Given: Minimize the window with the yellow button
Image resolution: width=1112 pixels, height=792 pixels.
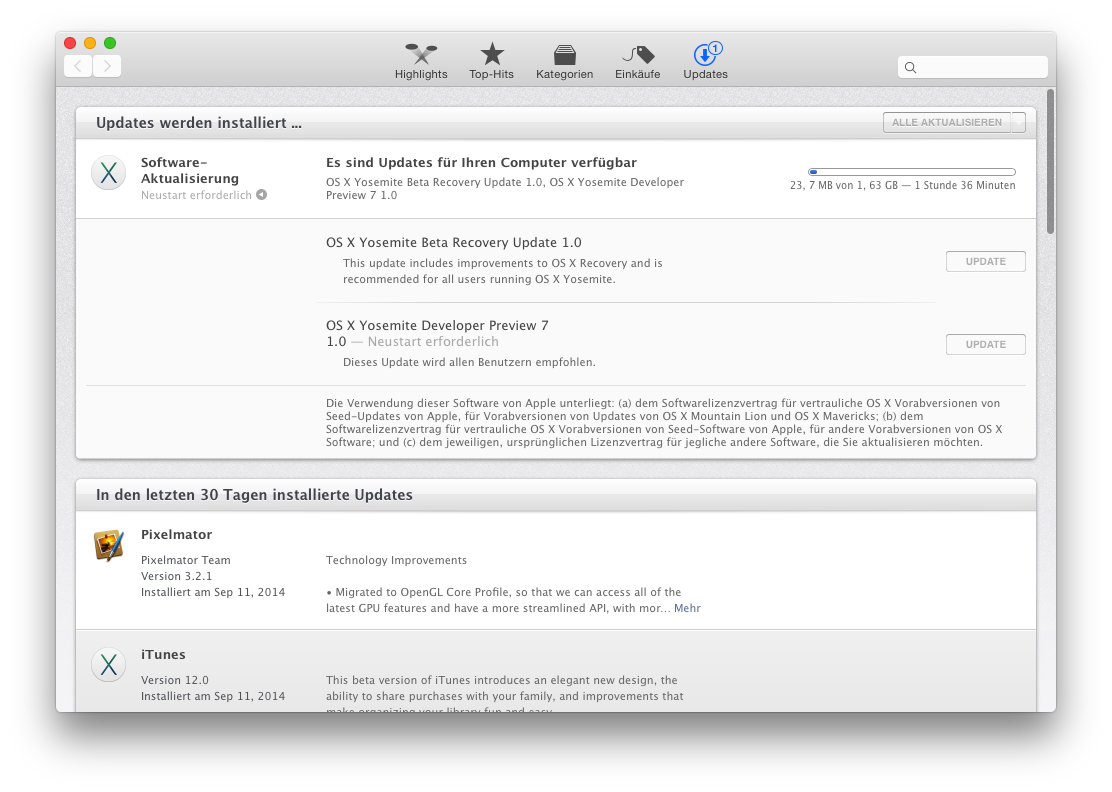Looking at the screenshot, I should click(x=90, y=43).
